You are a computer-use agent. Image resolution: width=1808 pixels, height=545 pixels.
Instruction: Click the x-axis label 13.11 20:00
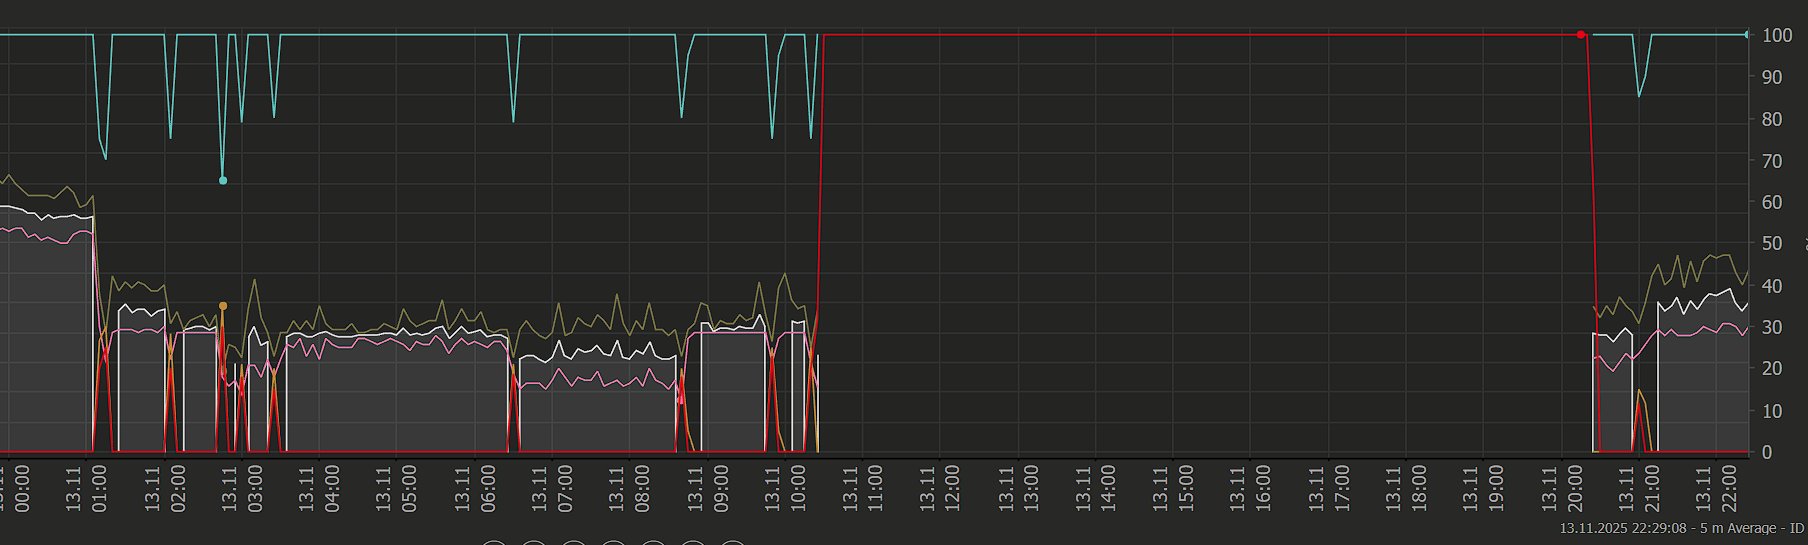1560,488
